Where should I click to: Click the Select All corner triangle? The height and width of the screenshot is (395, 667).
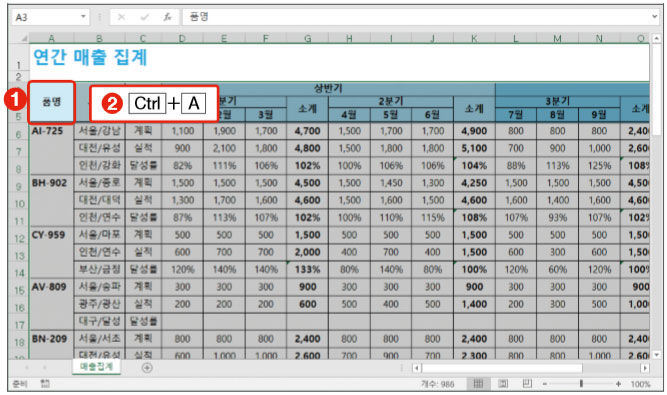click(x=23, y=39)
